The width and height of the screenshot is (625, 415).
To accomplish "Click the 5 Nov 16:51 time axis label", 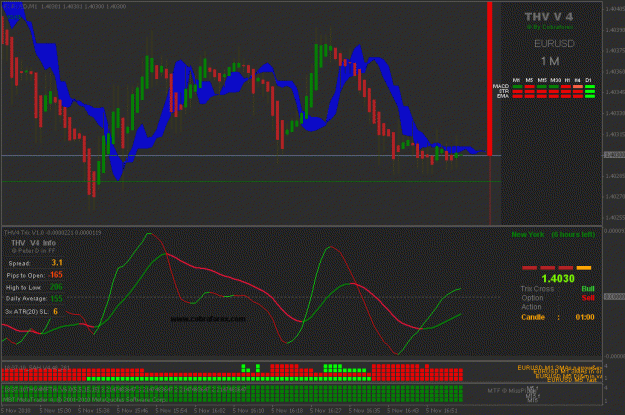I will click(442, 410).
